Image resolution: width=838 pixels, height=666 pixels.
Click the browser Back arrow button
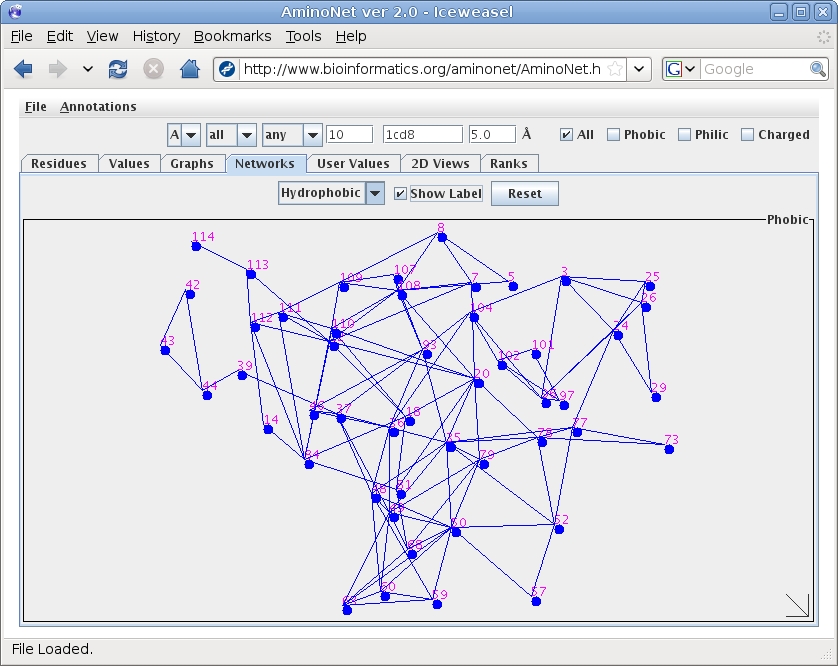(x=23, y=69)
